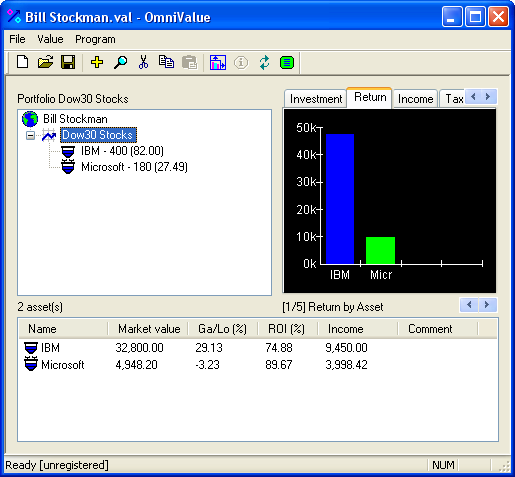This screenshot has height=477, width=515.
Task: Cut selection with the scissors icon
Action: (x=143, y=62)
